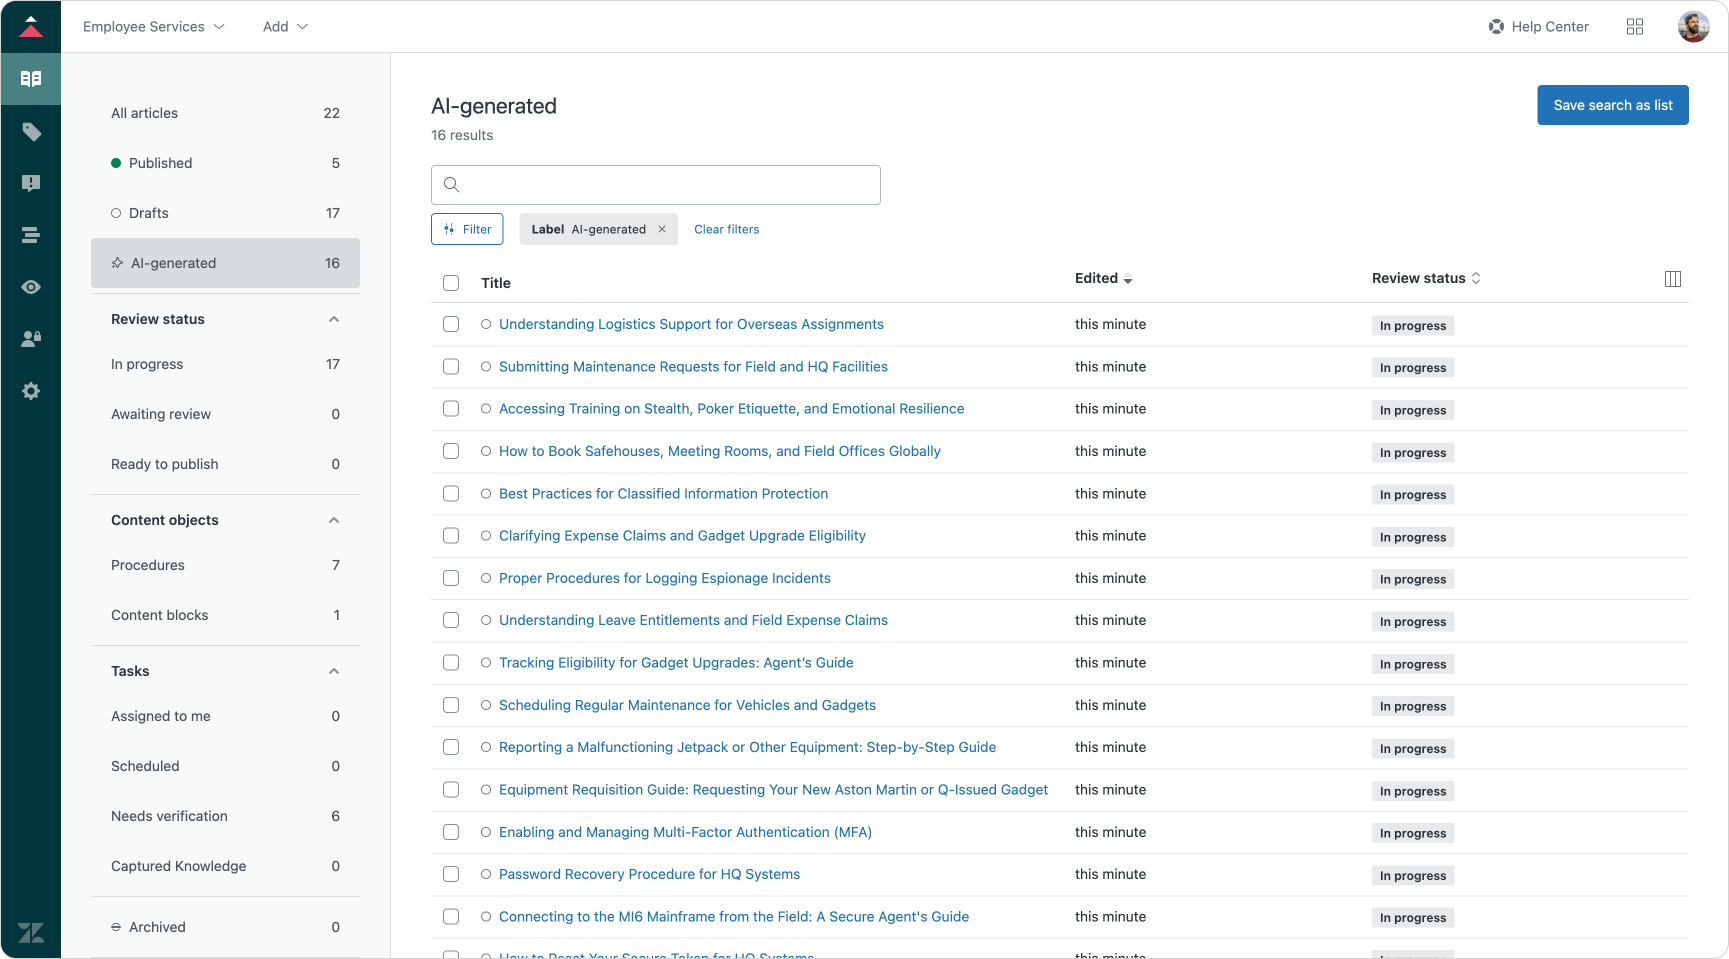Image resolution: width=1729 pixels, height=959 pixels.
Task: Open the products grid icon in top bar
Action: pyautogui.click(x=1635, y=27)
